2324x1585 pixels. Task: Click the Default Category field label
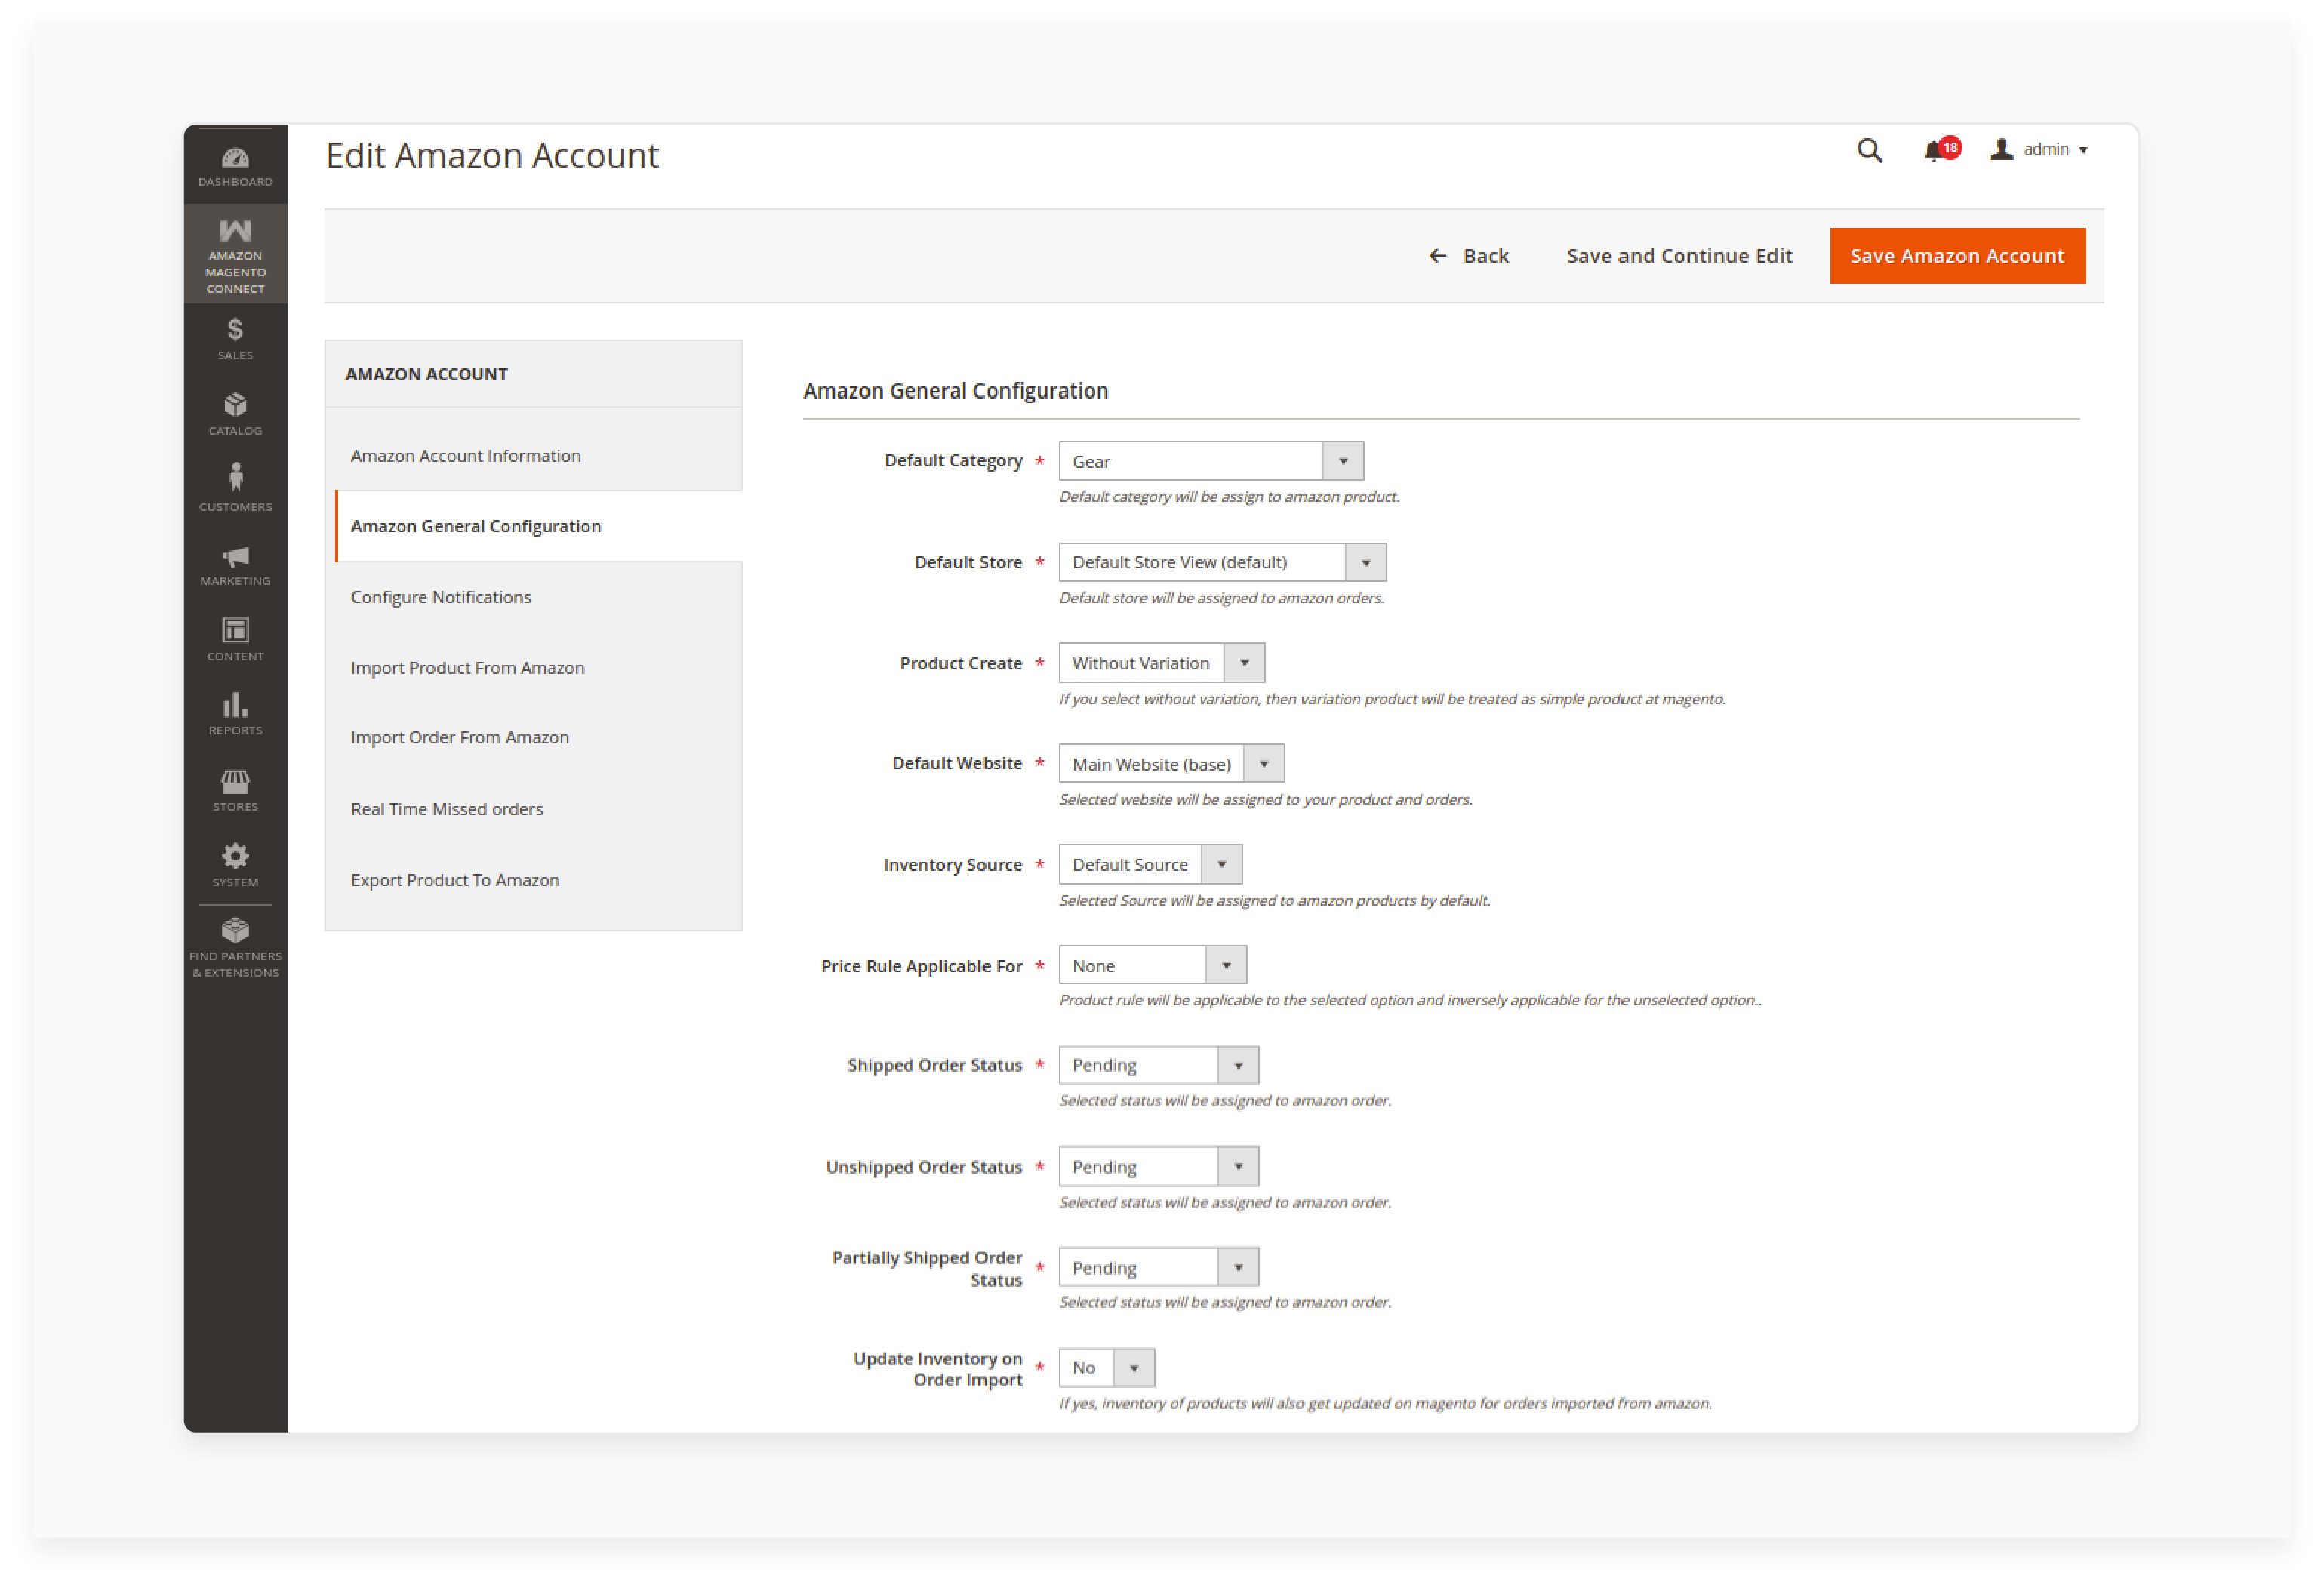click(953, 461)
